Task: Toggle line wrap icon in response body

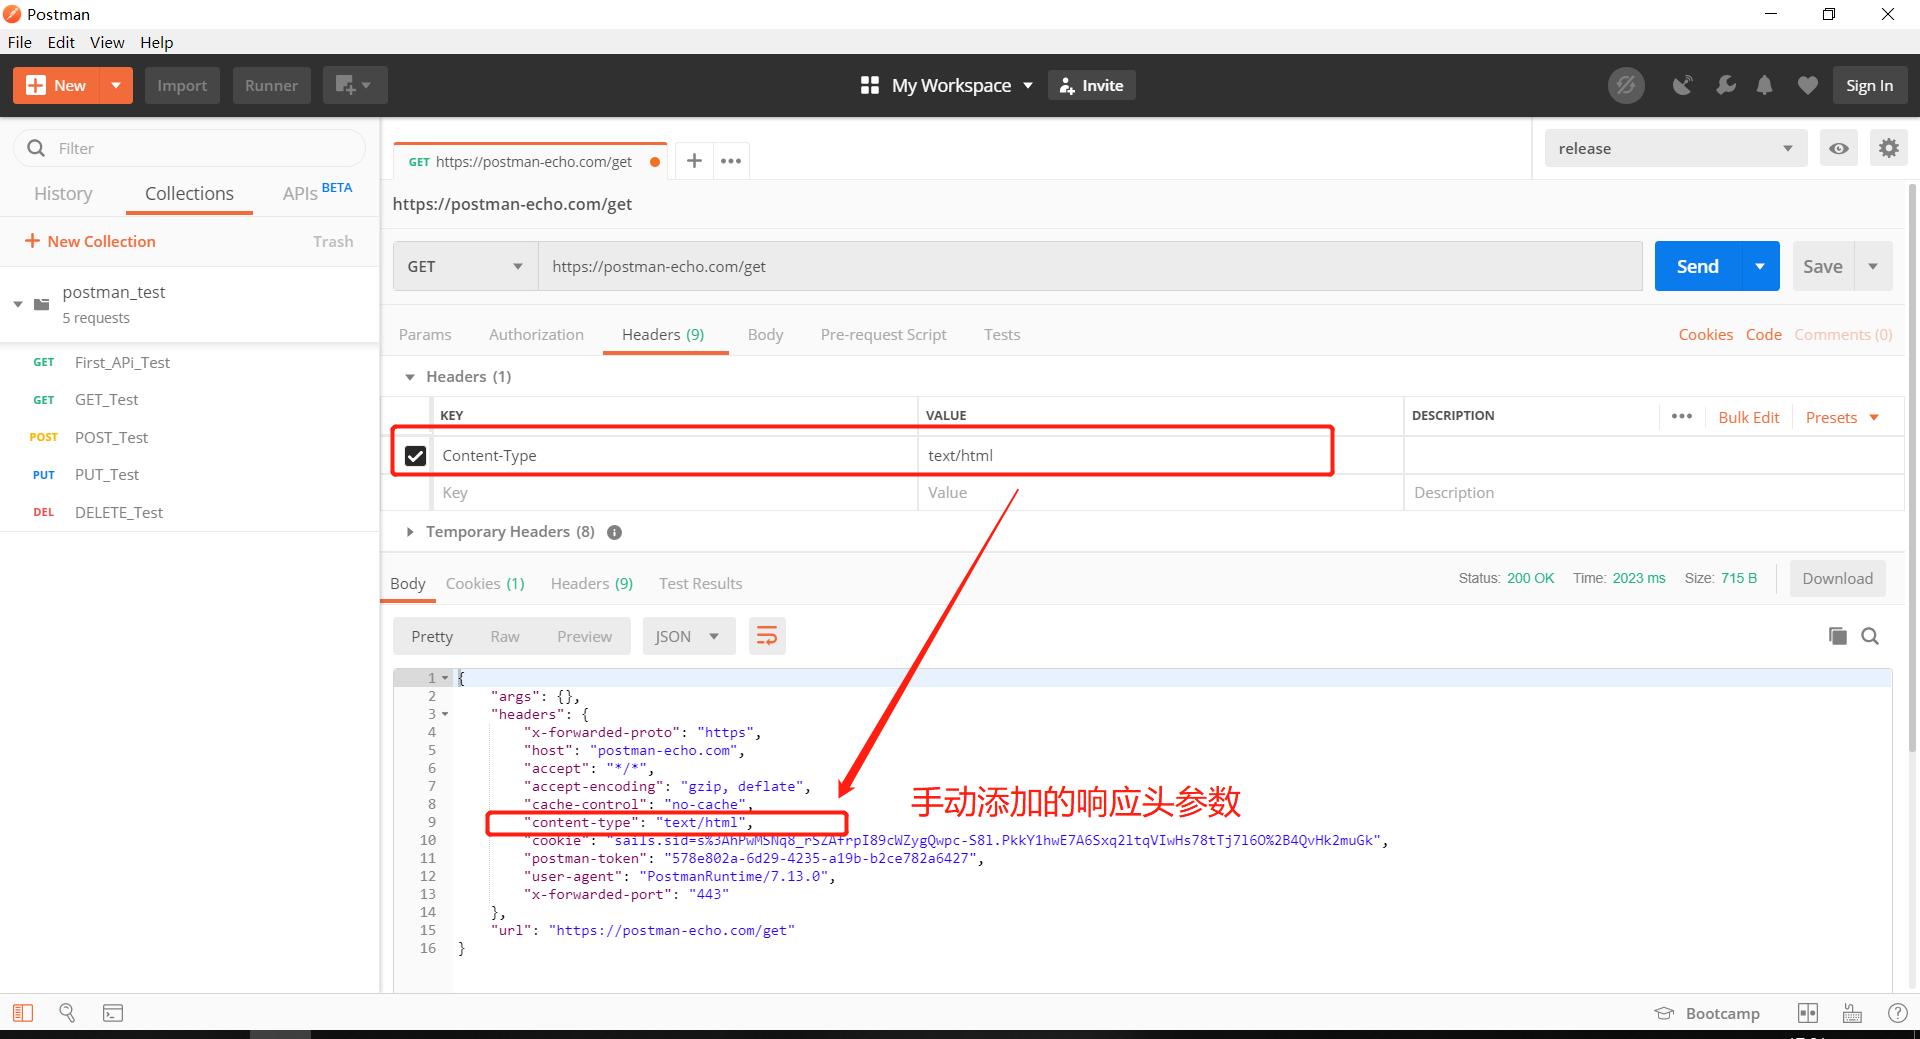Action: (767, 636)
